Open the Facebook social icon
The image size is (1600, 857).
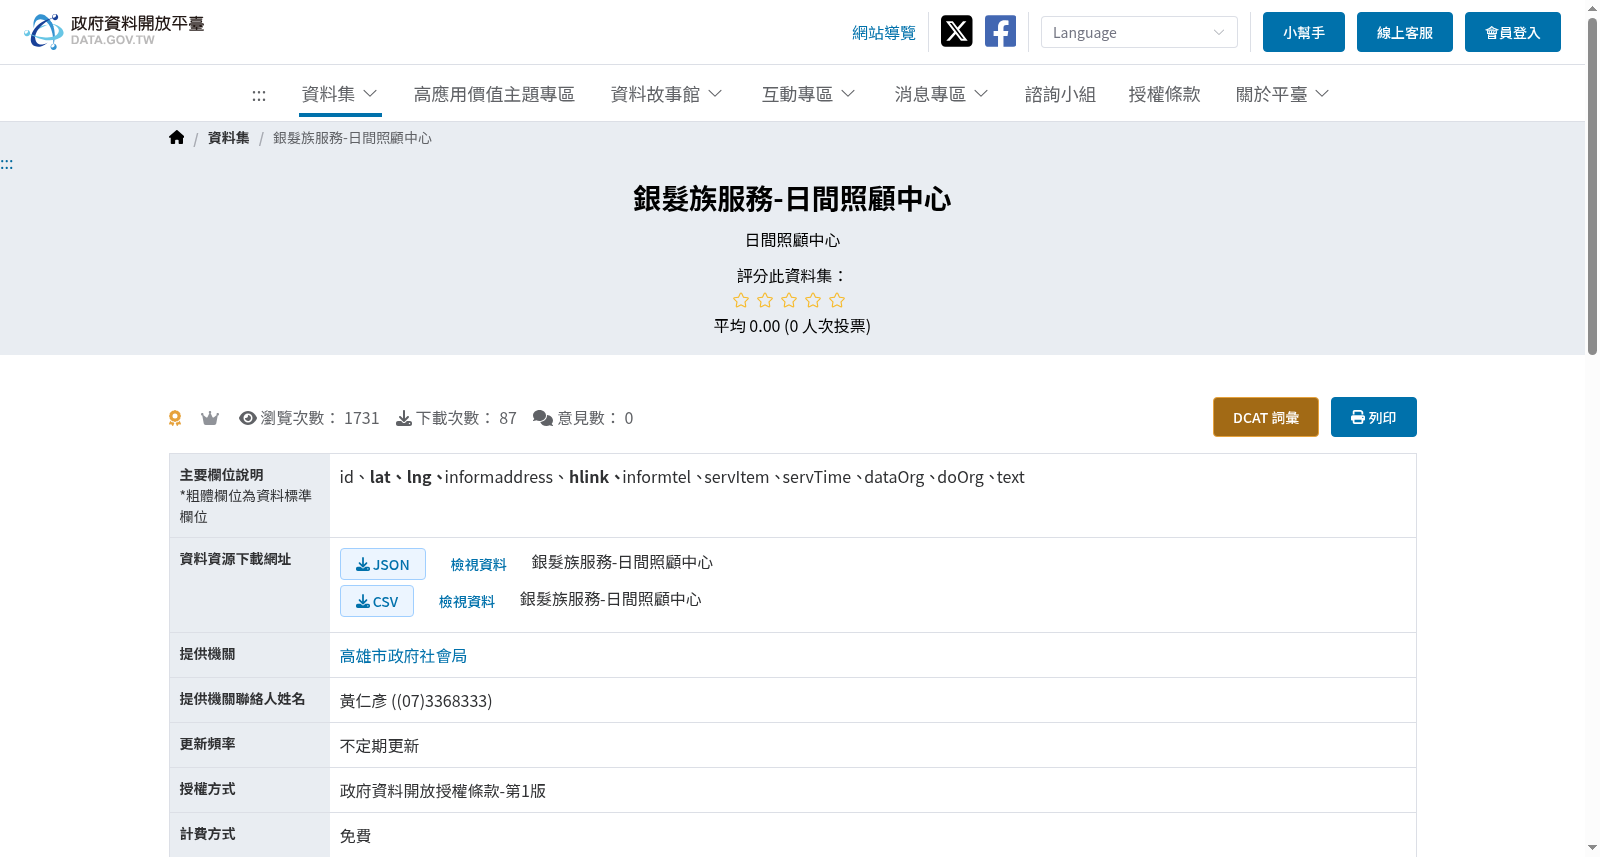pyautogui.click(x=1000, y=31)
